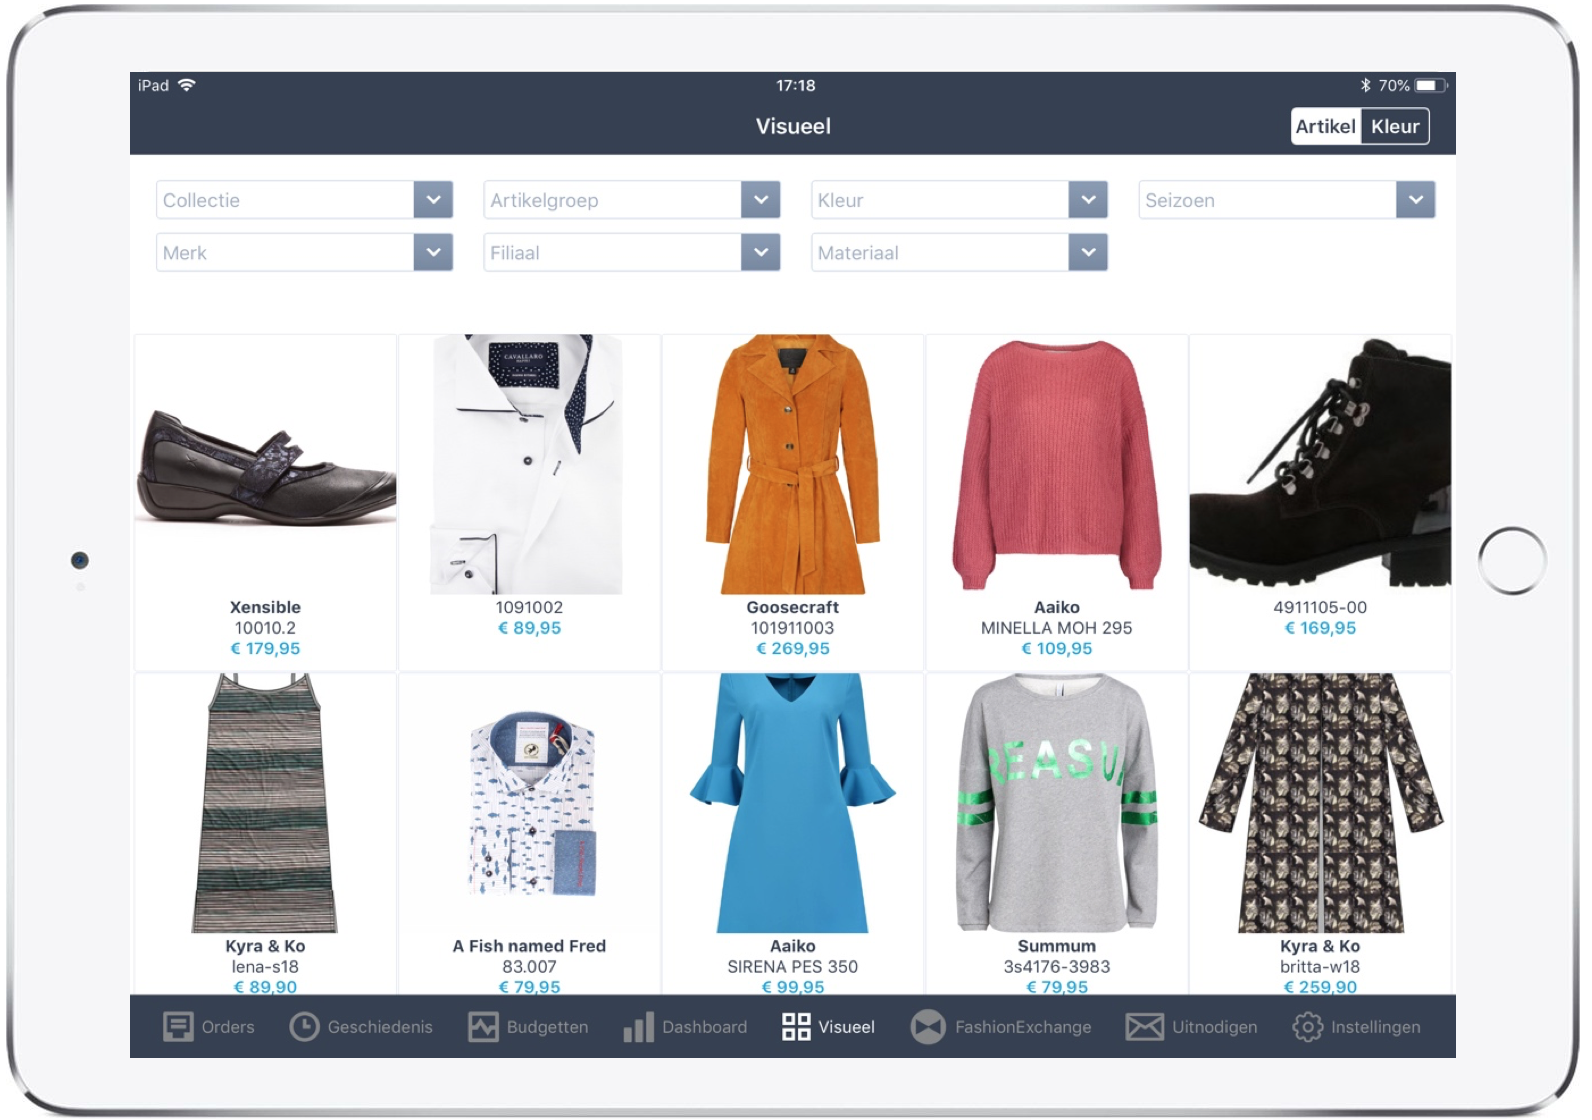Screen dimensions: 1592x1120
Task: Go to the Geschiedenis tab label
Action: click(x=380, y=1027)
